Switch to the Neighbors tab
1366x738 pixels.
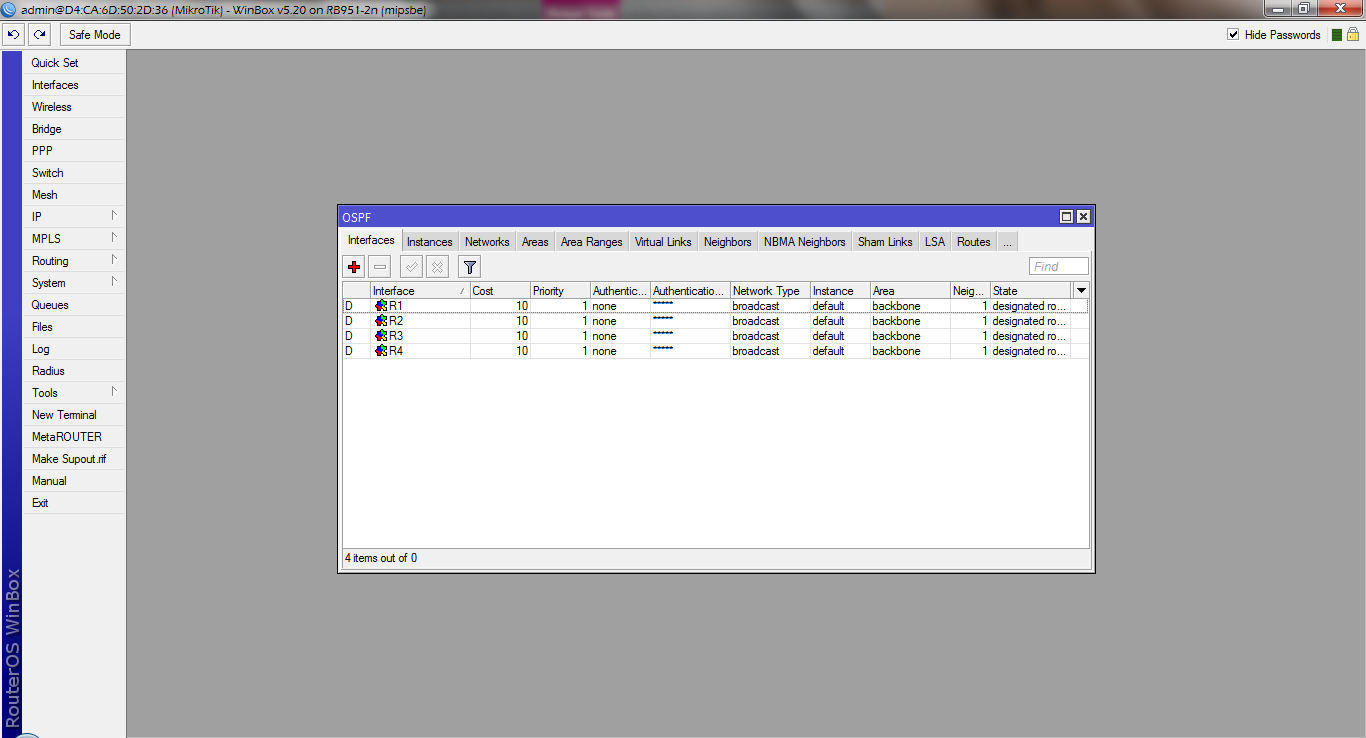(x=727, y=242)
